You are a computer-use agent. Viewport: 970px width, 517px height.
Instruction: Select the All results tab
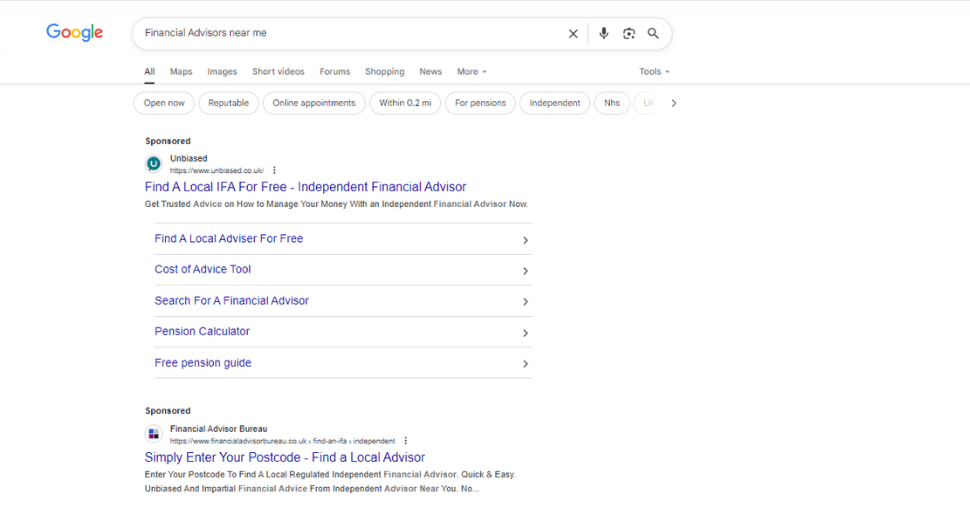coord(150,72)
